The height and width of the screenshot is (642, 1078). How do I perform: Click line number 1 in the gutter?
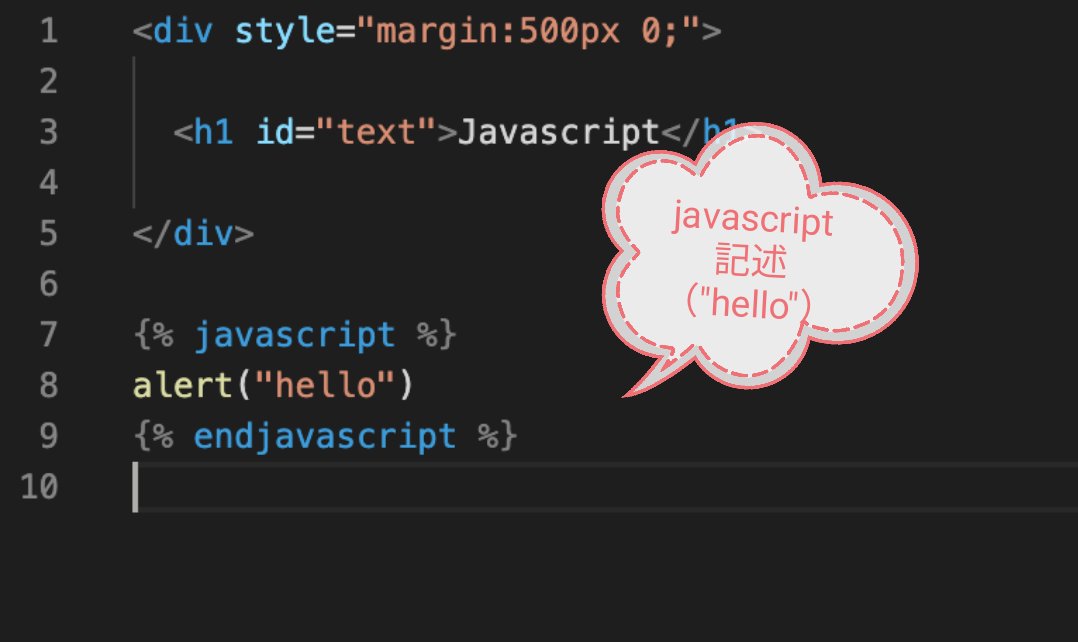point(48,31)
